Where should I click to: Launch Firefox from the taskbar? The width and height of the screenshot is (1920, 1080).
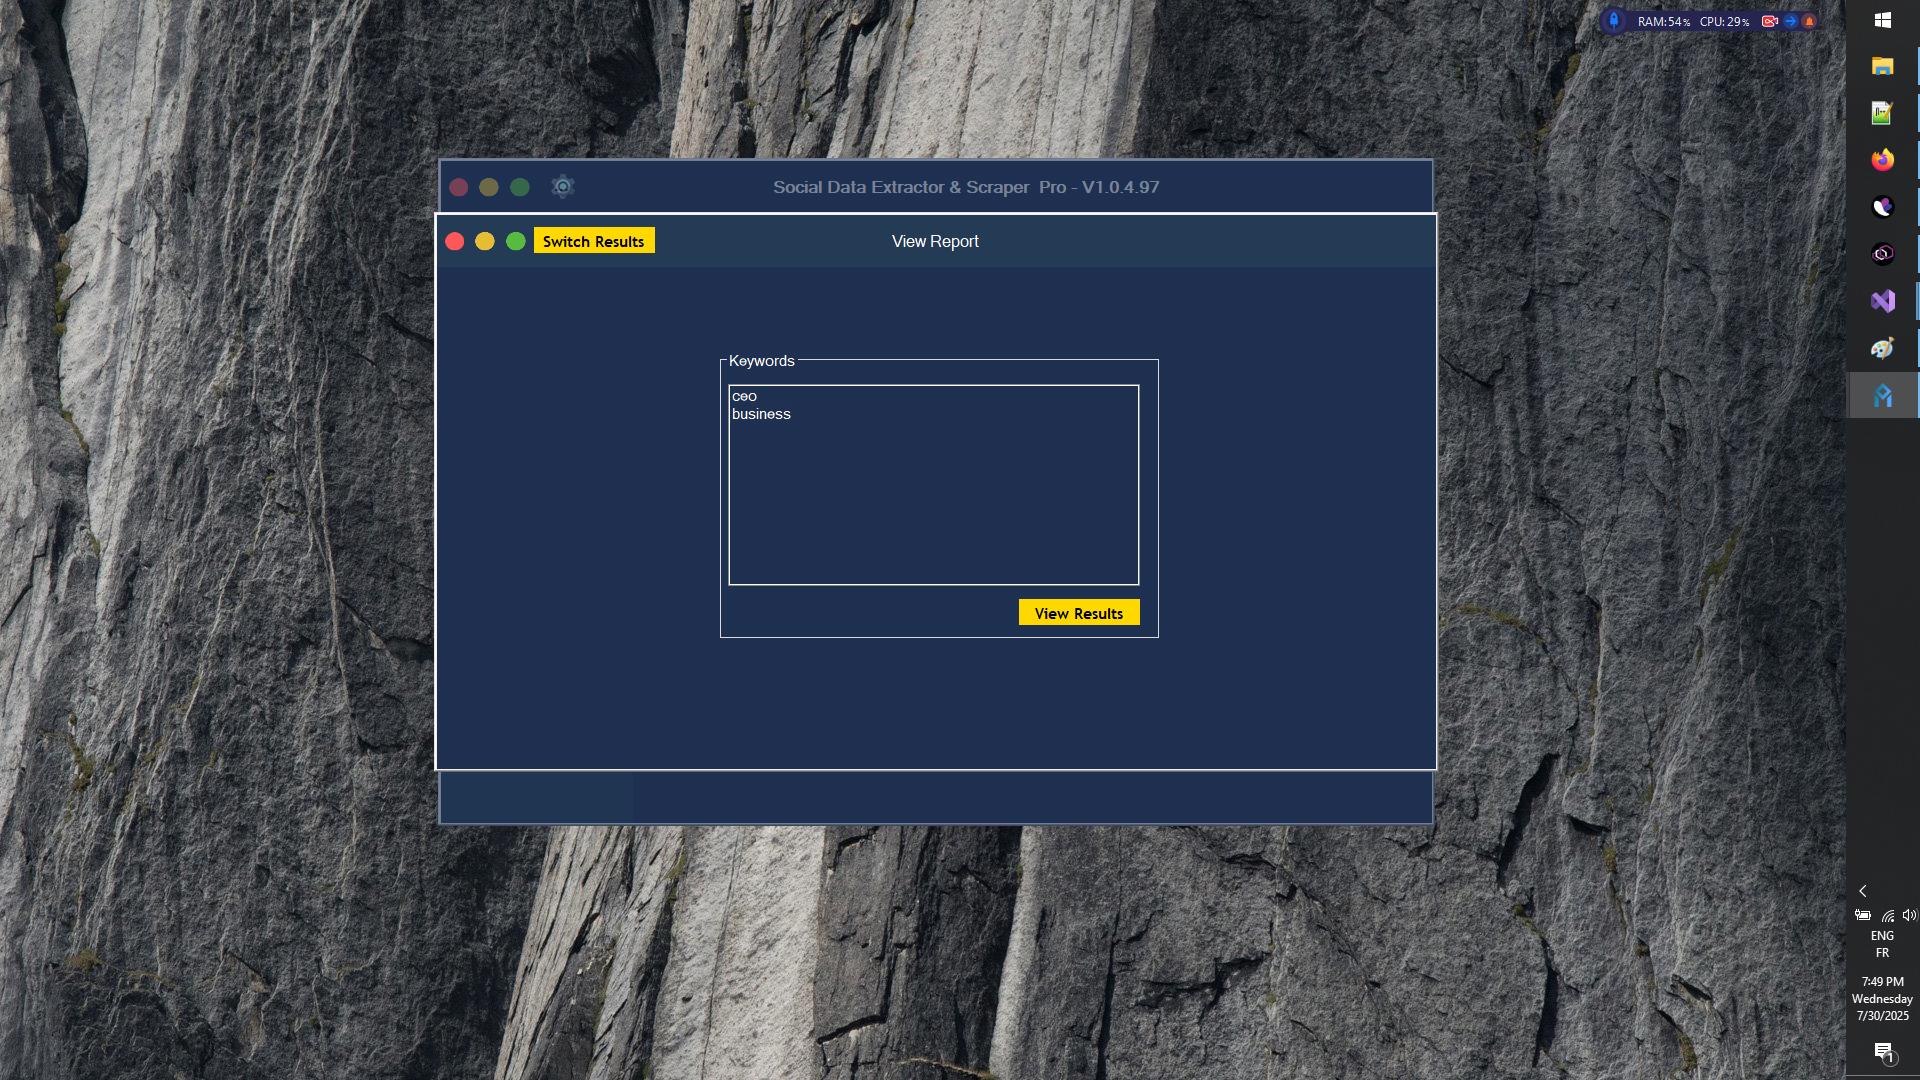click(x=1884, y=159)
